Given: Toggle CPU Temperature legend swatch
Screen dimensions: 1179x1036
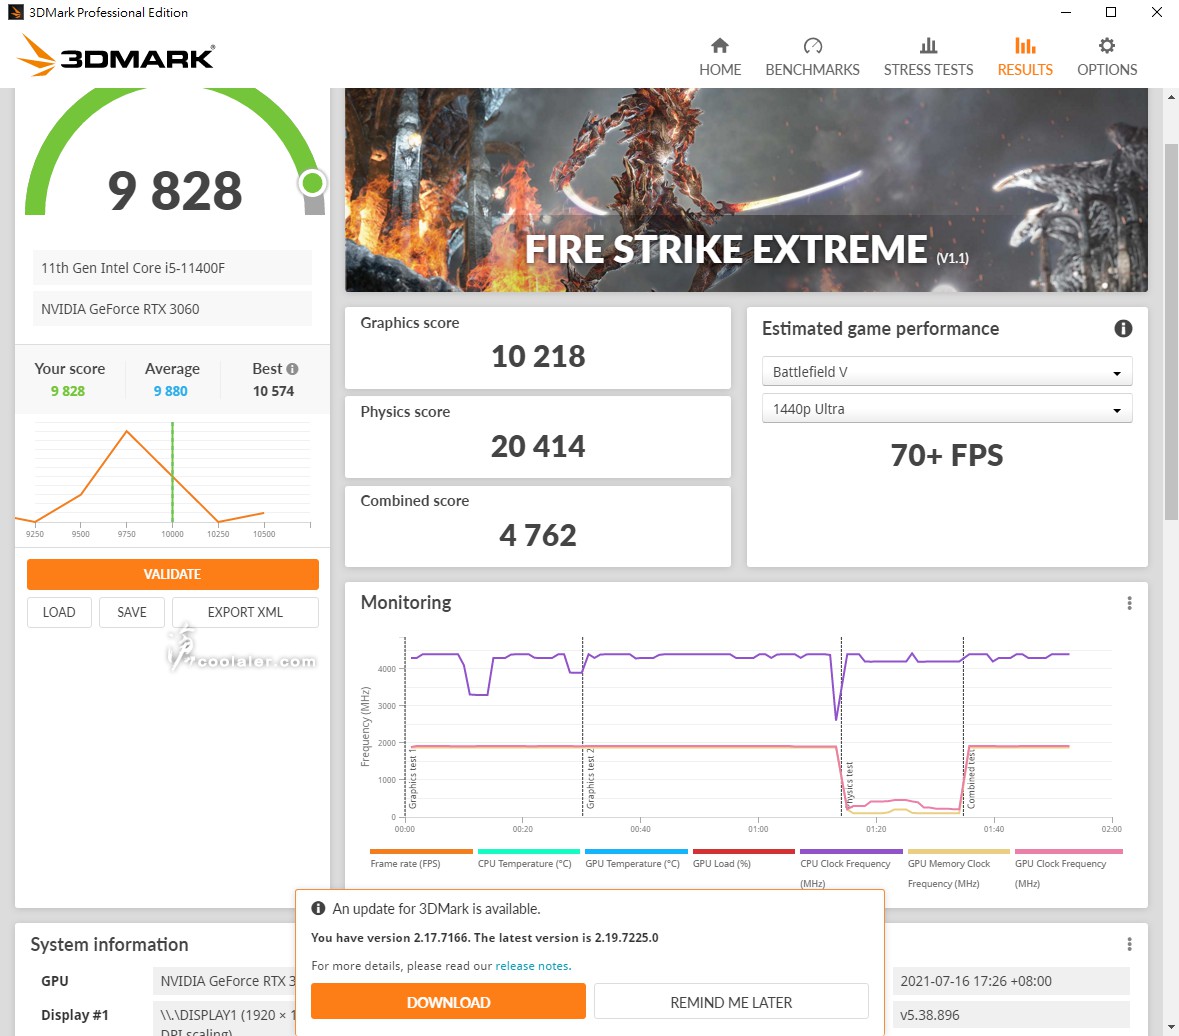Looking at the screenshot, I should [x=529, y=852].
